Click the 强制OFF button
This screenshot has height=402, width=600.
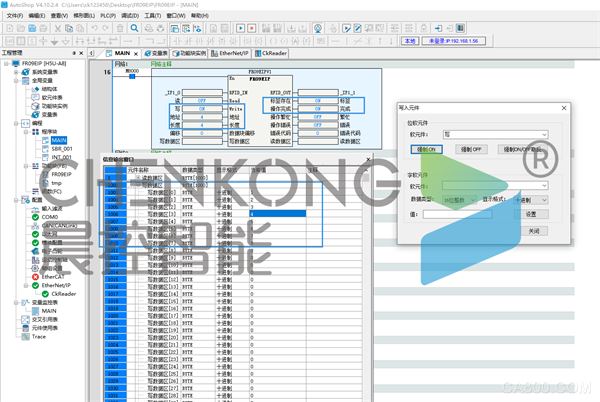pyautogui.click(x=471, y=149)
